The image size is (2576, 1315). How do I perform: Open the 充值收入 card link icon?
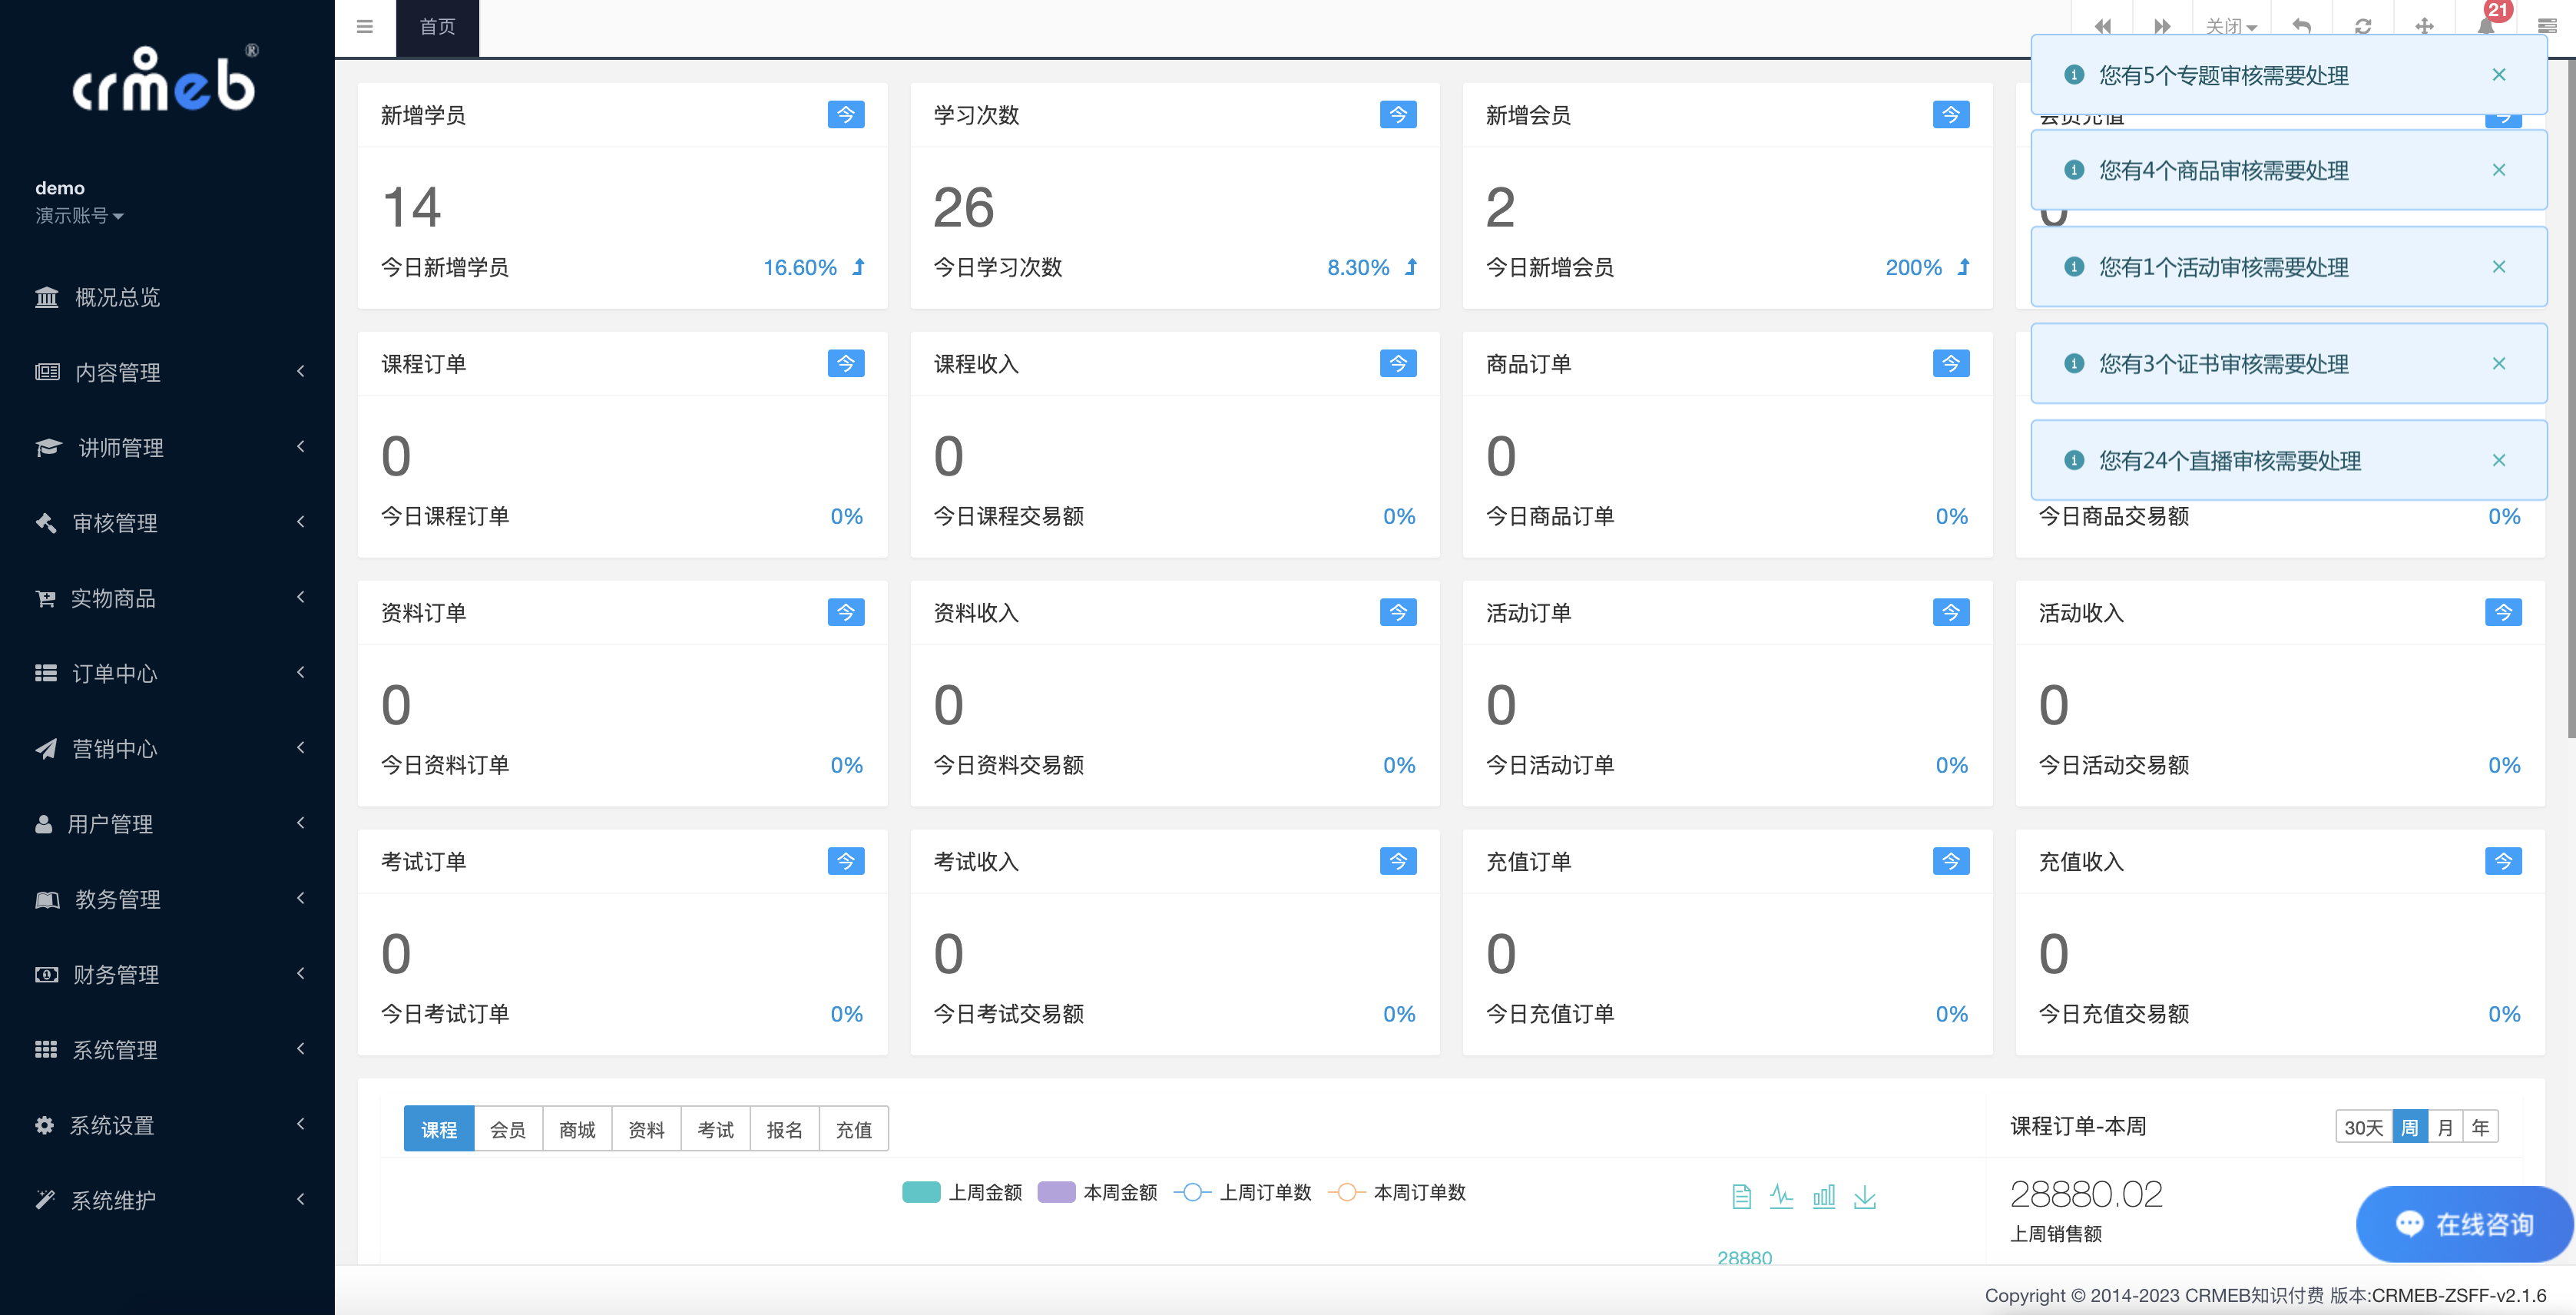pyautogui.click(x=2503, y=862)
